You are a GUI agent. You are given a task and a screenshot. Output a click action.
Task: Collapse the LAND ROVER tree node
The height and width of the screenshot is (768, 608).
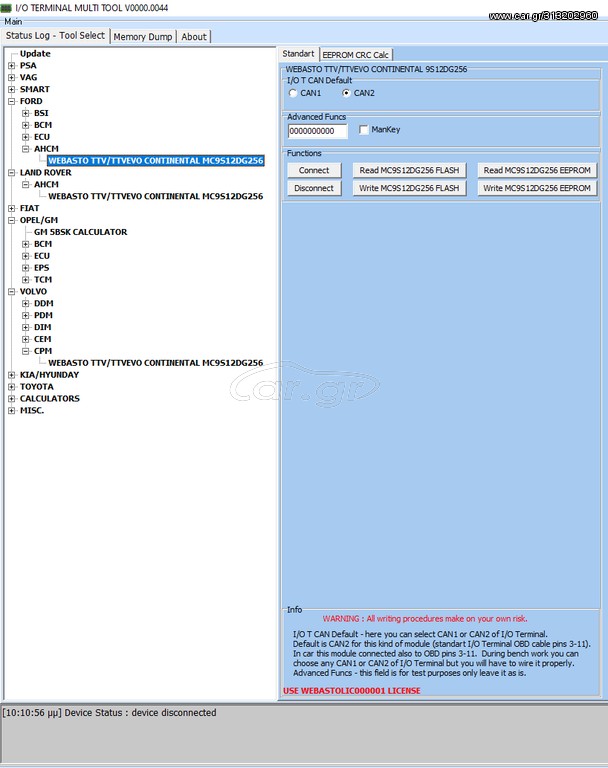pyautogui.click(x=12, y=173)
